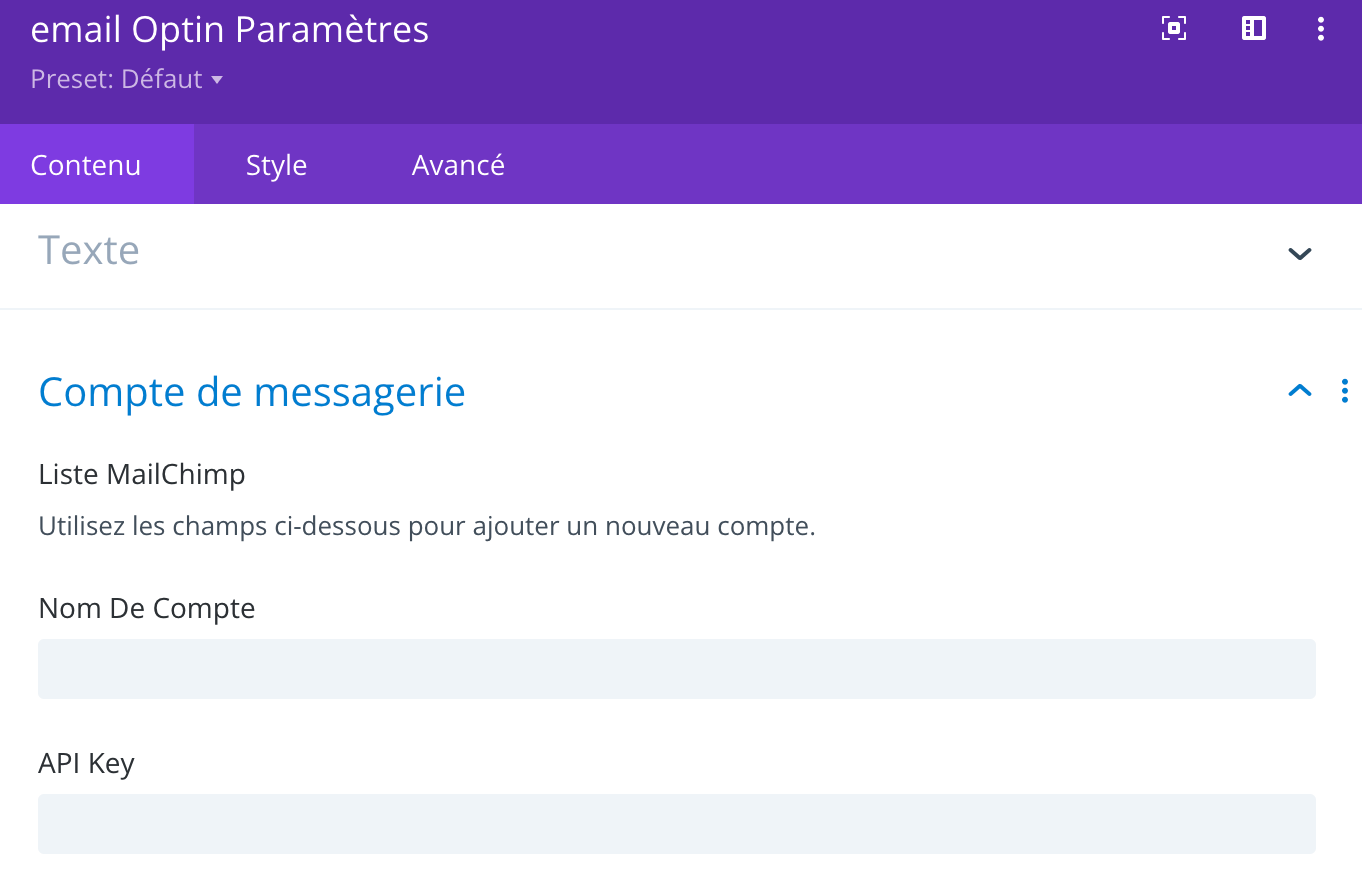Viewport: 1362px width, 886px height.
Task: Click the email Optin Paramètres title
Action: pos(230,30)
